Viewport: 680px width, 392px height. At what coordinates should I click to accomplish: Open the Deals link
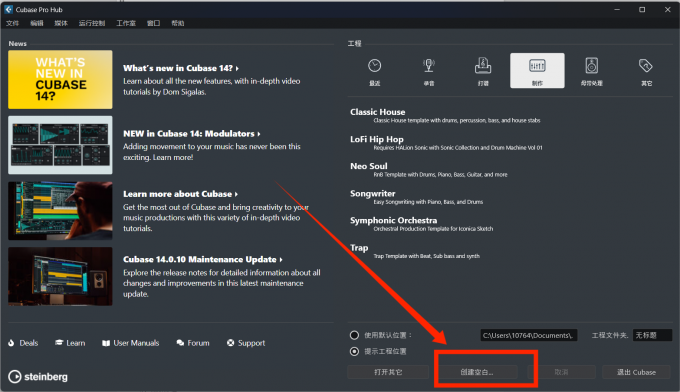(x=29, y=343)
